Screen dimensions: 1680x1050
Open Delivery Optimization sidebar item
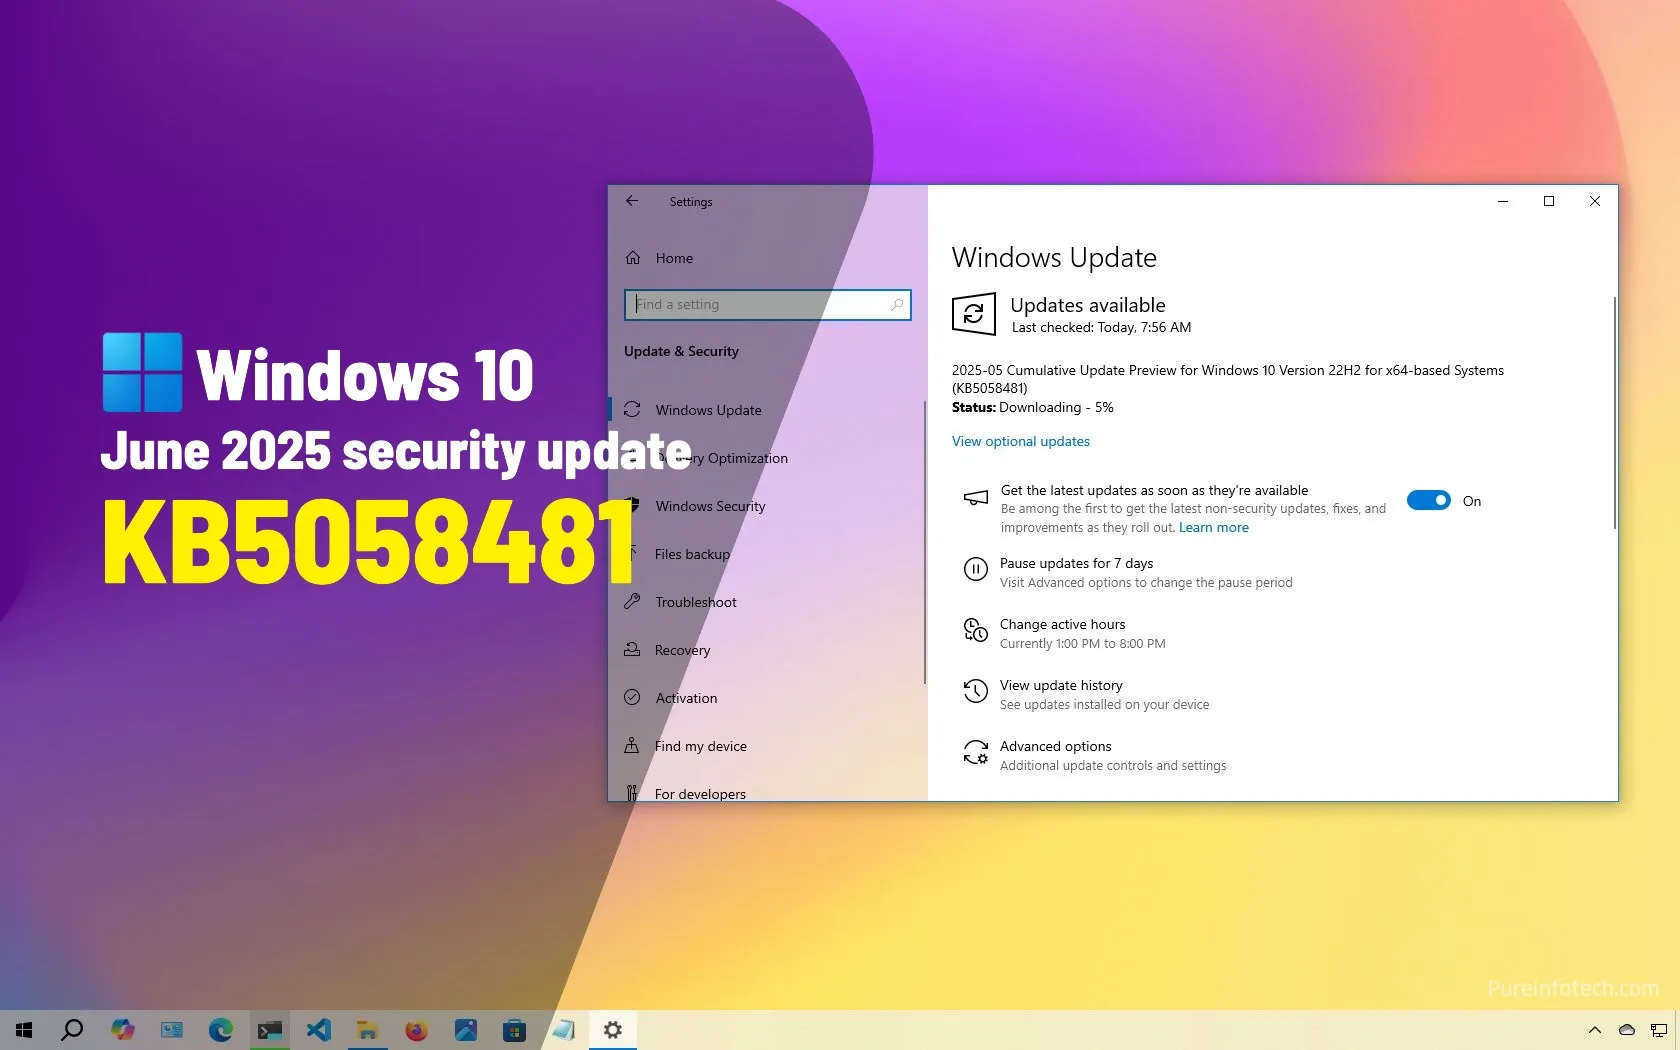click(x=723, y=458)
